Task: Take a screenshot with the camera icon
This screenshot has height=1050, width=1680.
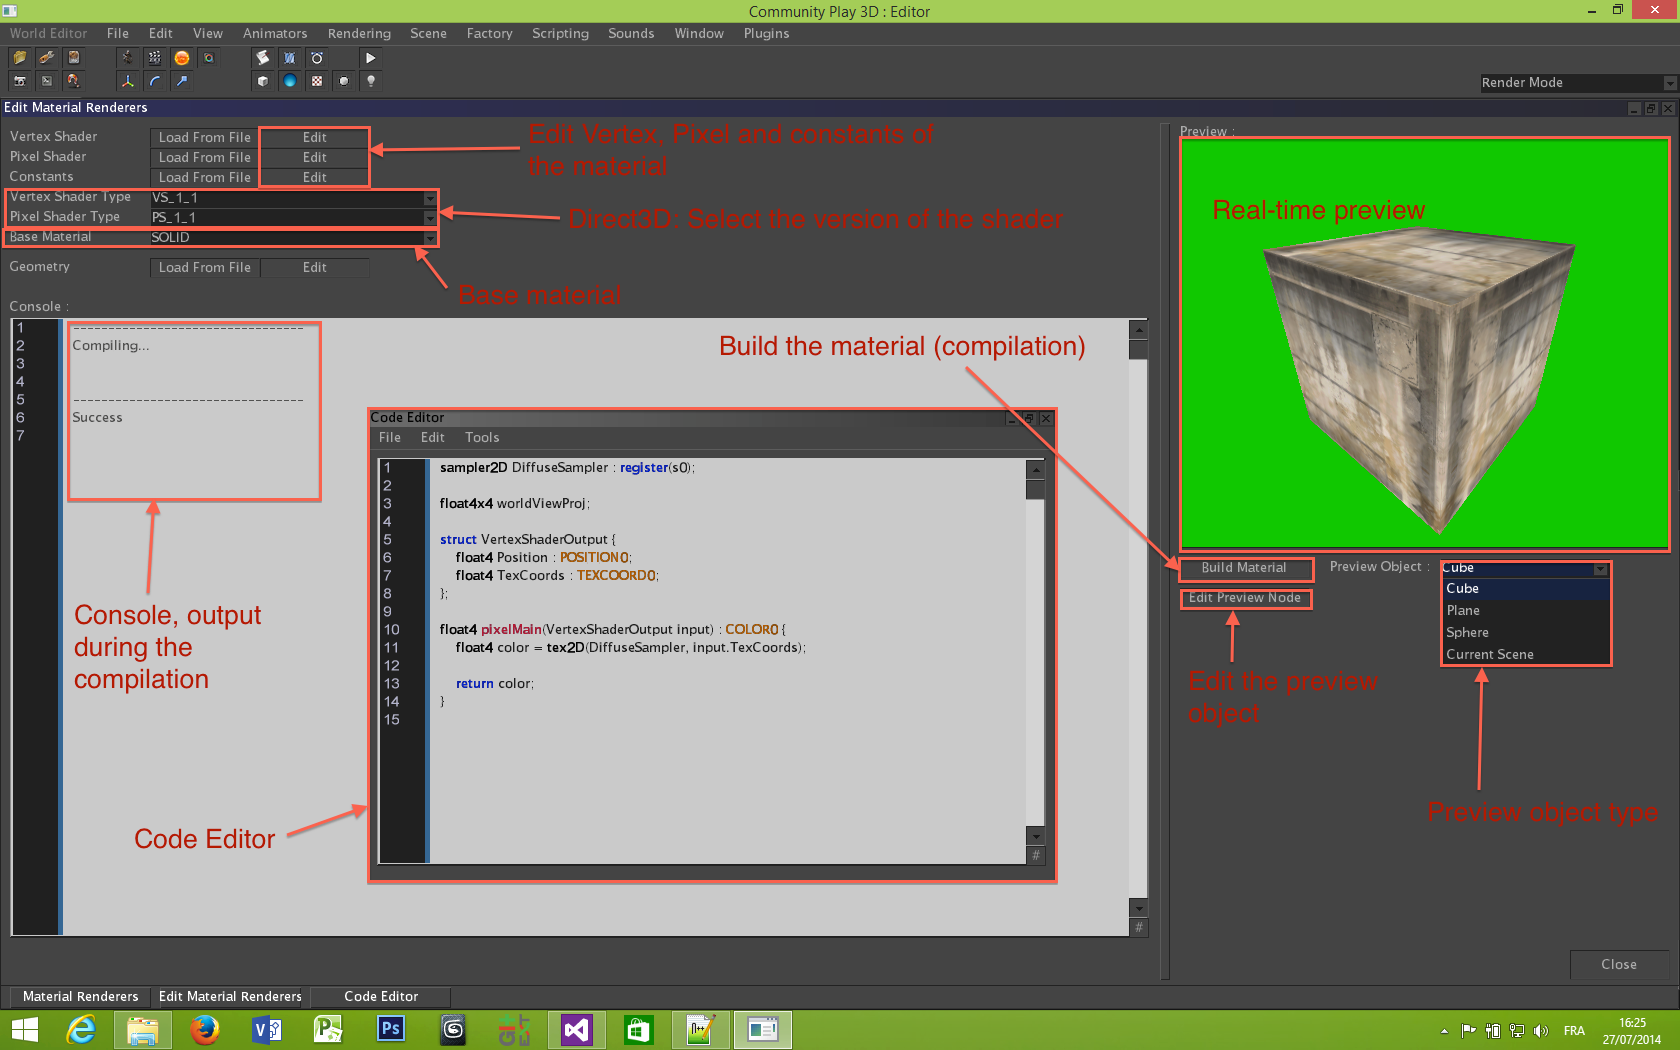Action: pyautogui.click(x=20, y=81)
